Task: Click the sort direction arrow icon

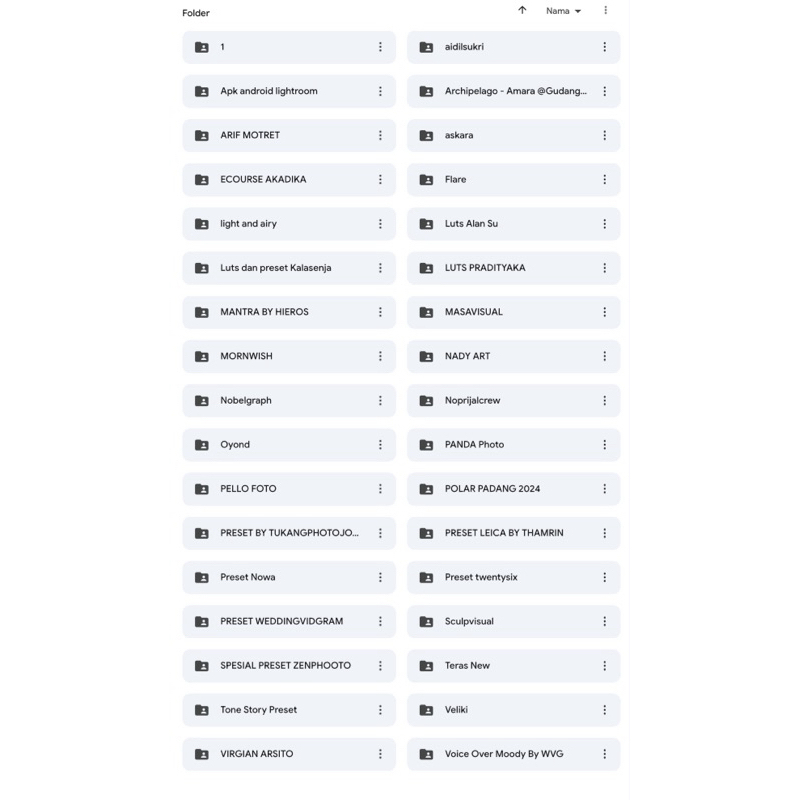Action: click(522, 10)
